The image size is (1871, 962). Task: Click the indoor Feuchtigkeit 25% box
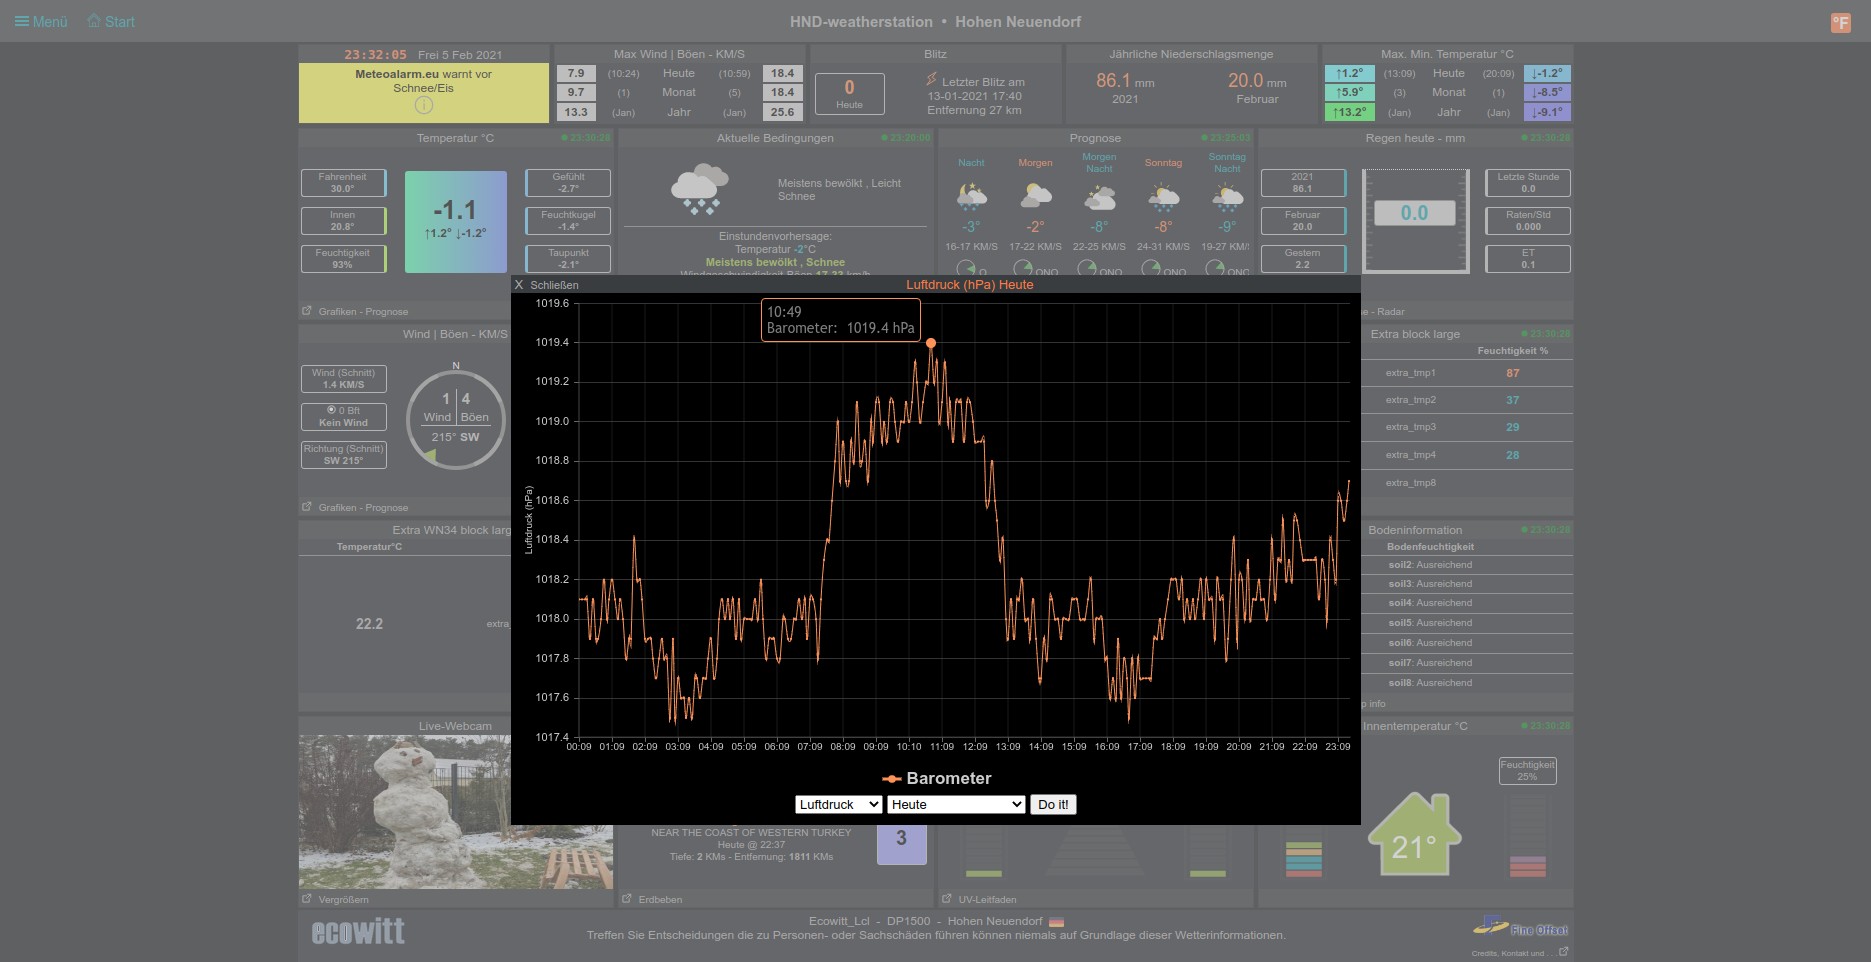click(1527, 771)
